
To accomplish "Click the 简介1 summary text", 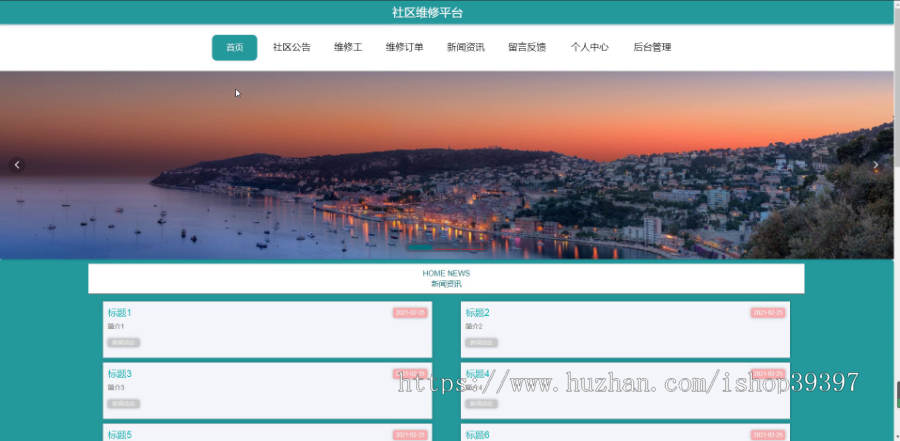I will [115, 327].
